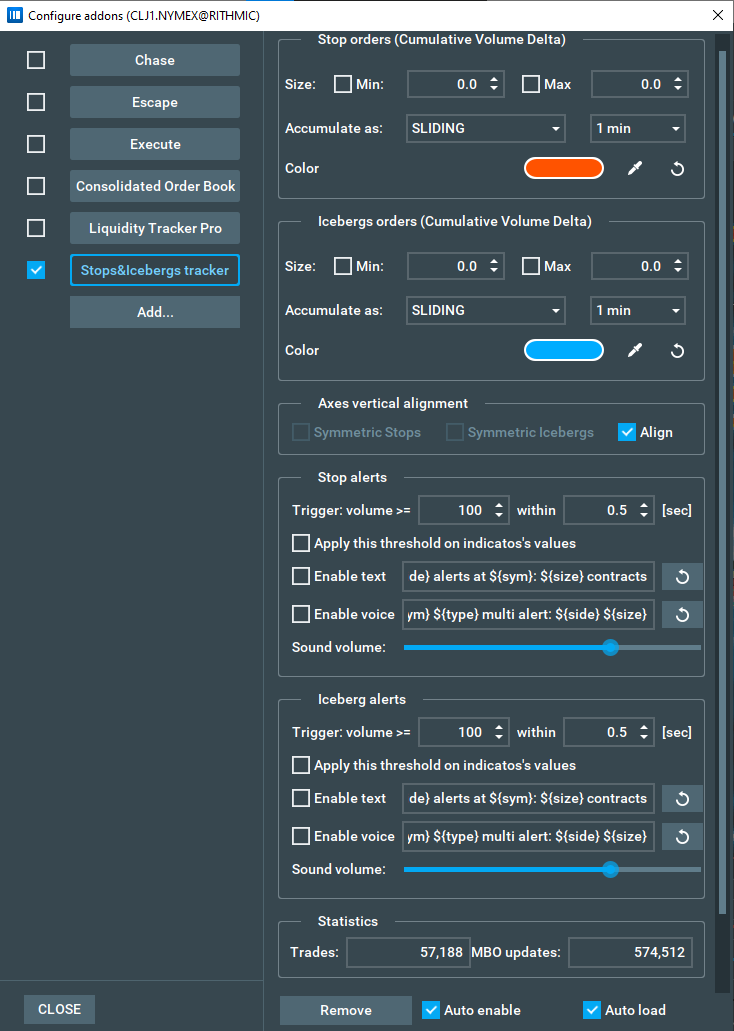Enable text alerts under Stop alerts

301,577
